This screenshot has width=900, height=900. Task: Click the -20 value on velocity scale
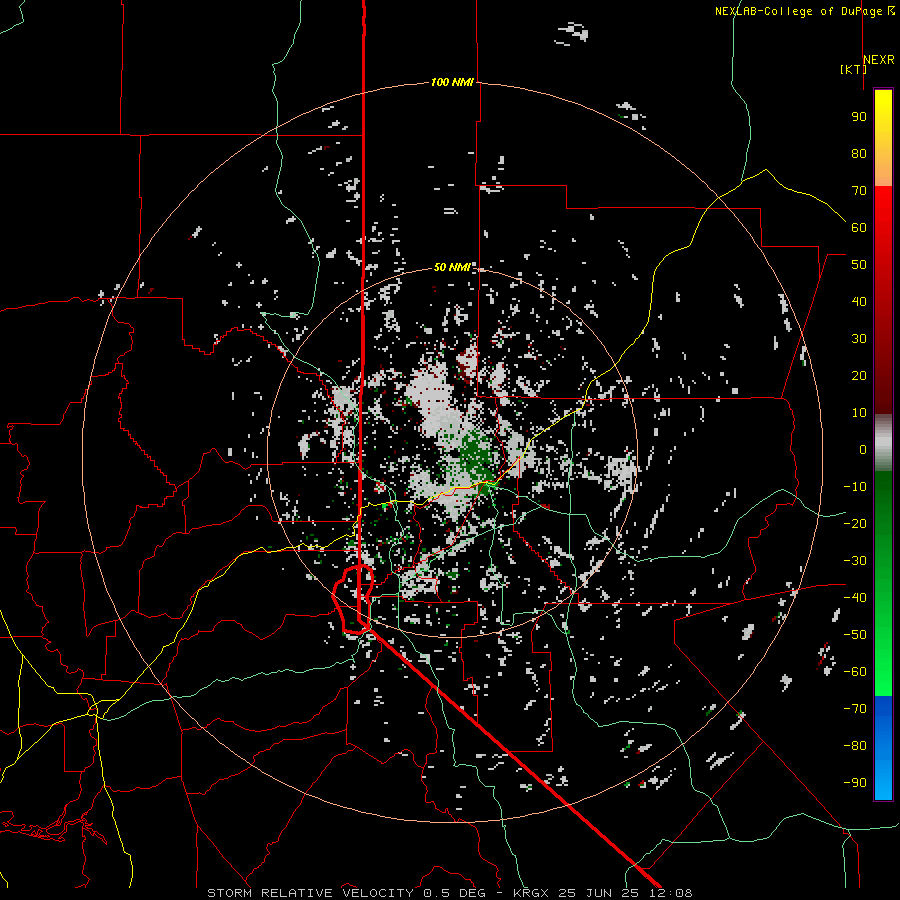(855, 523)
